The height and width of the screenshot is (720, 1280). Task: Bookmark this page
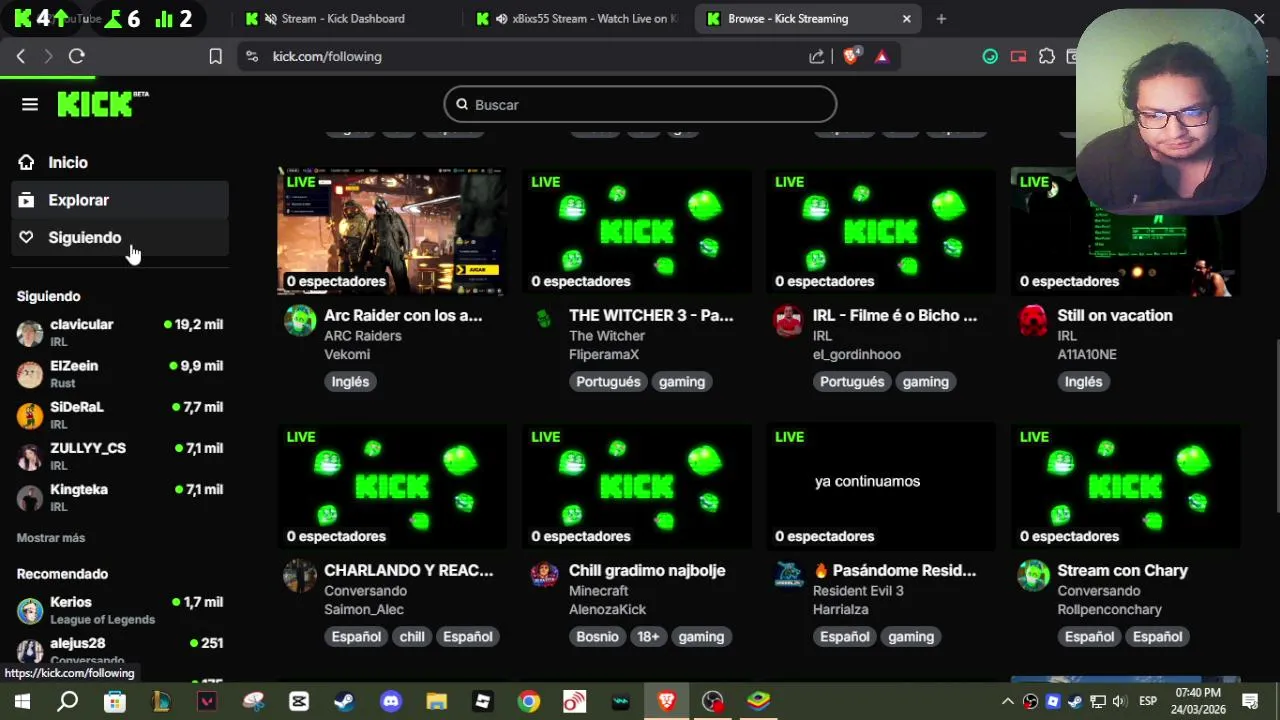point(215,56)
